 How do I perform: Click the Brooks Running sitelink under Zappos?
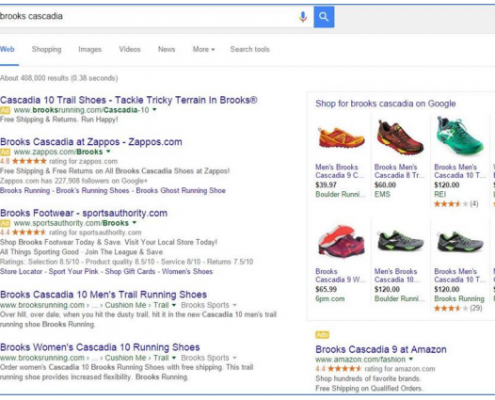[25, 190]
